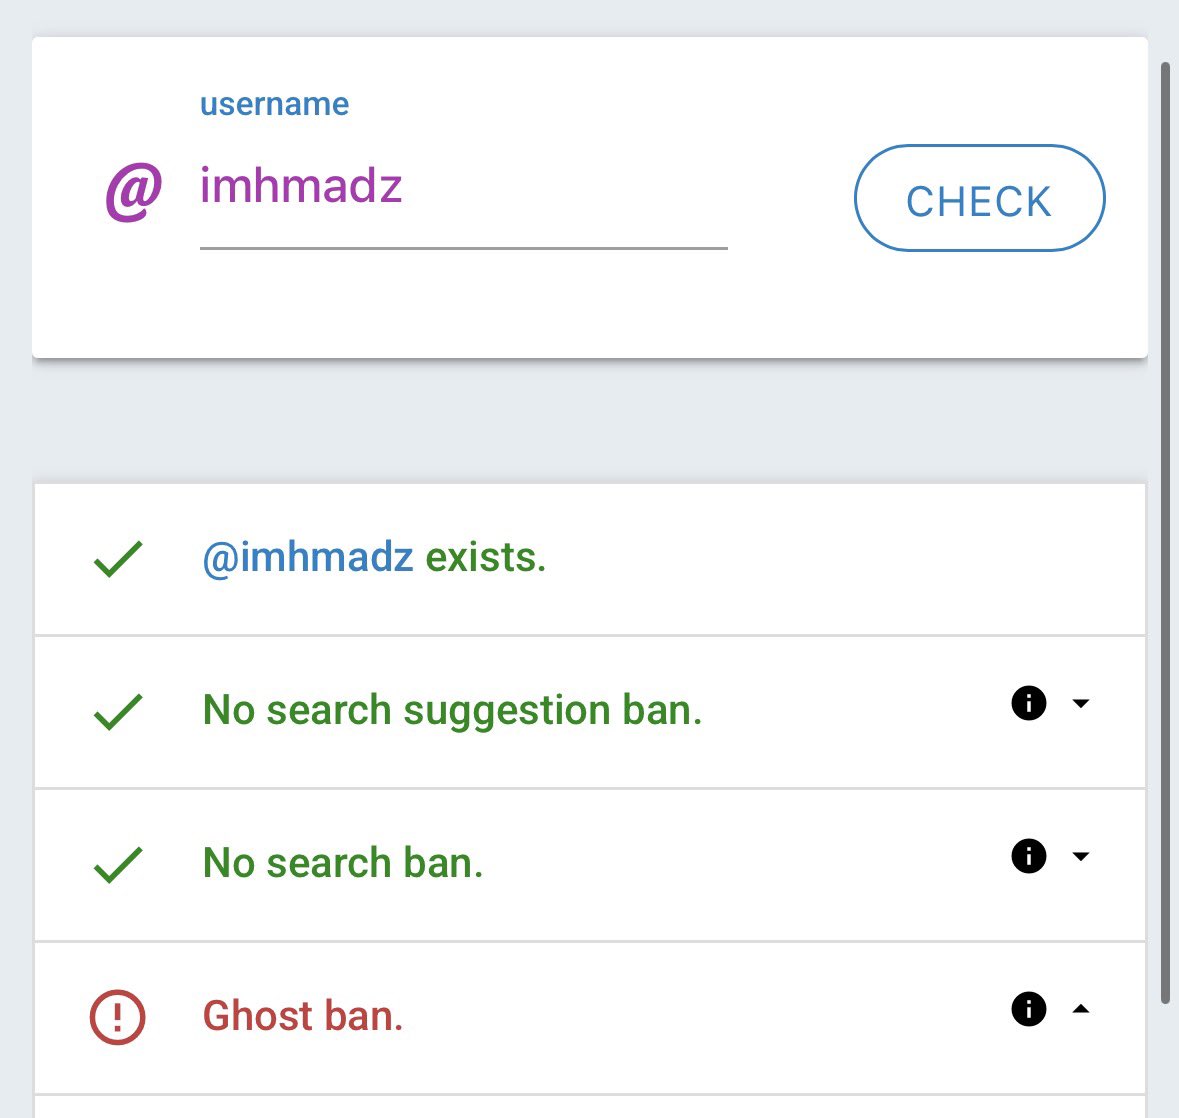Click the 'username' field label
Viewport: 1179px width, 1118px height.
pos(274,104)
